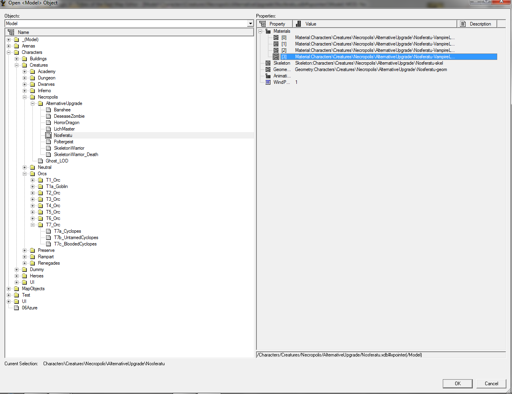Screen dimensions: 512x394
Task: Click the HorrorDragon model file icon
Action: [x=48, y=122]
